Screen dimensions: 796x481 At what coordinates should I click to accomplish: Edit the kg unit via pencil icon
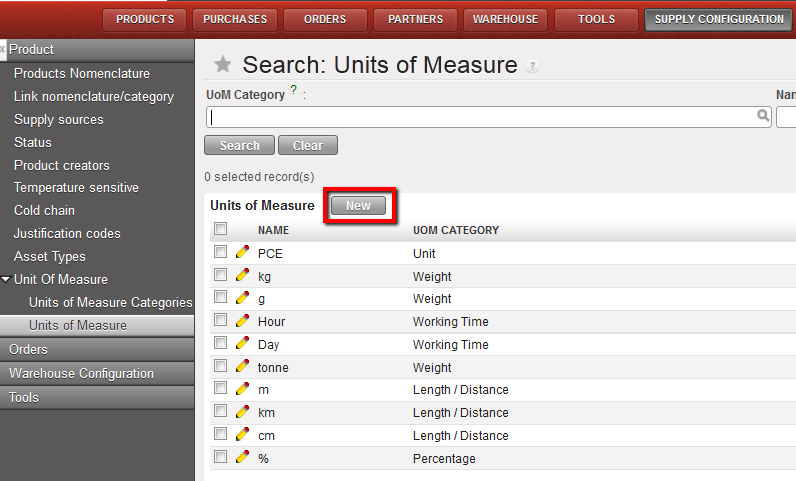click(242, 276)
